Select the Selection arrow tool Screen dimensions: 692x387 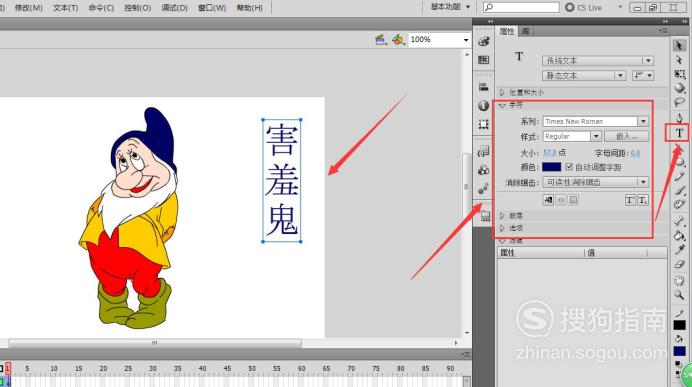pyautogui.click(x=679, y=45)
